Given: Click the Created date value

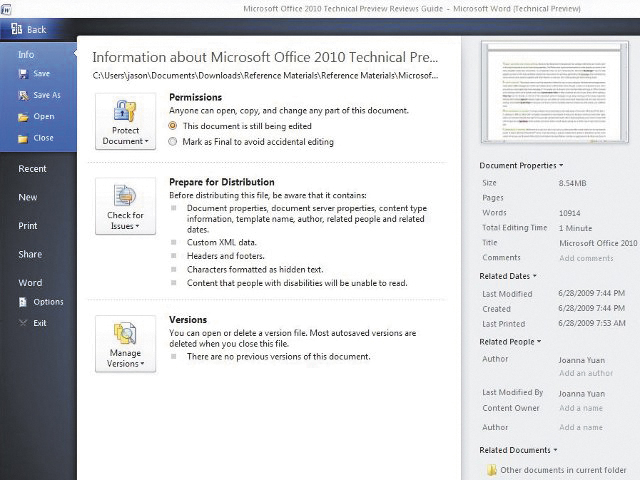Looking at the screenshot, I should coord(592,308).
